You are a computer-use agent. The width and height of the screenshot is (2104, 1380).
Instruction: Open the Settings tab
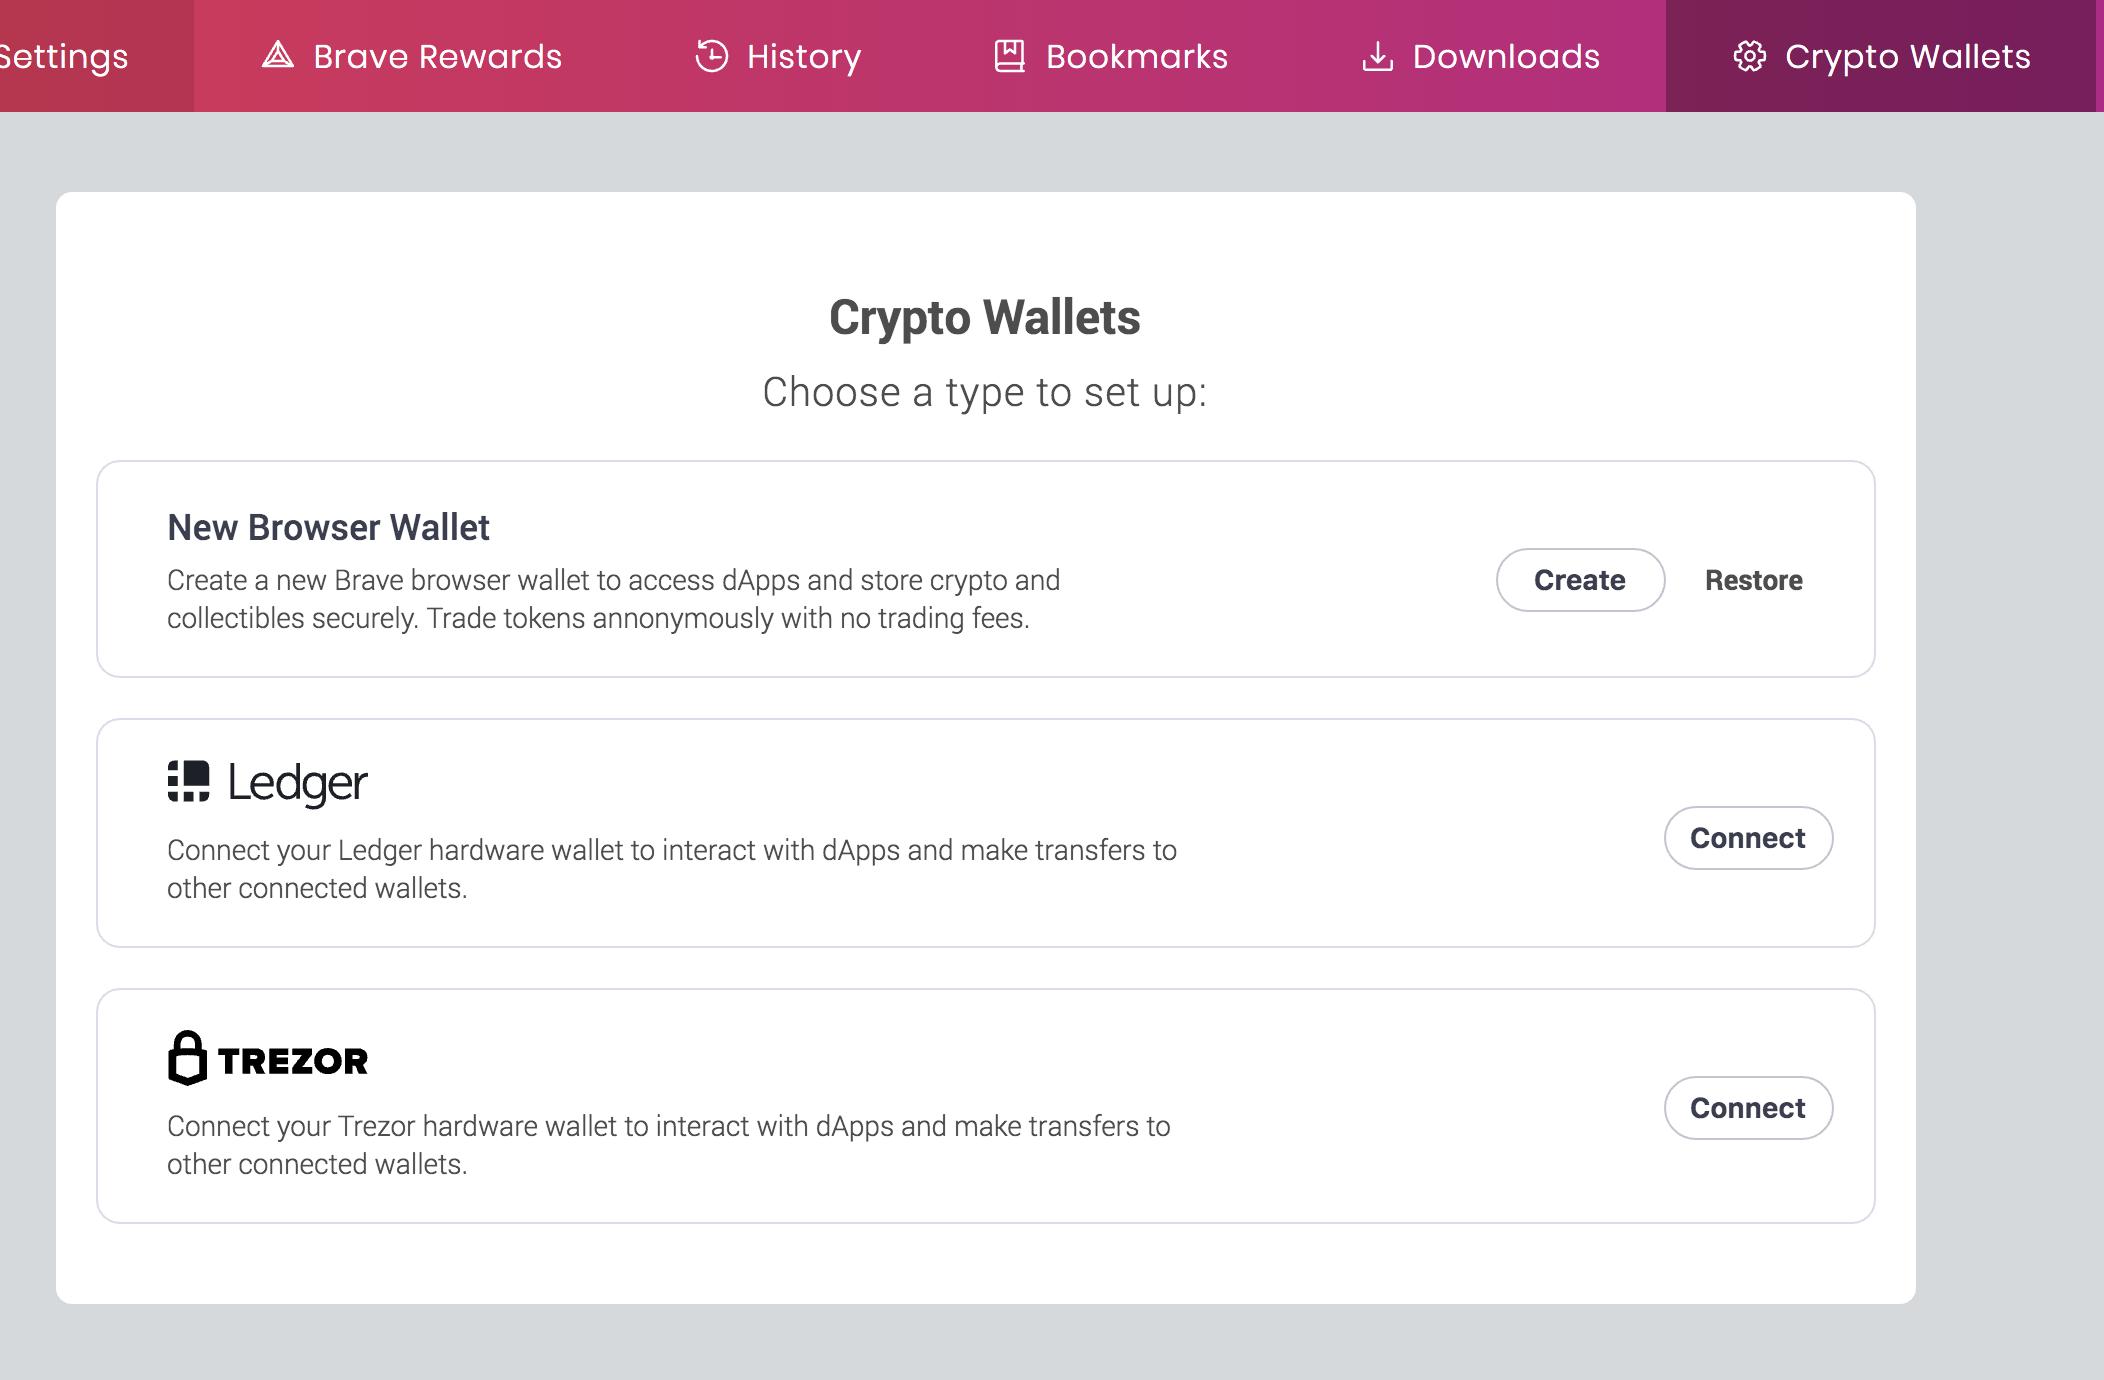click(x=66, y=56)
